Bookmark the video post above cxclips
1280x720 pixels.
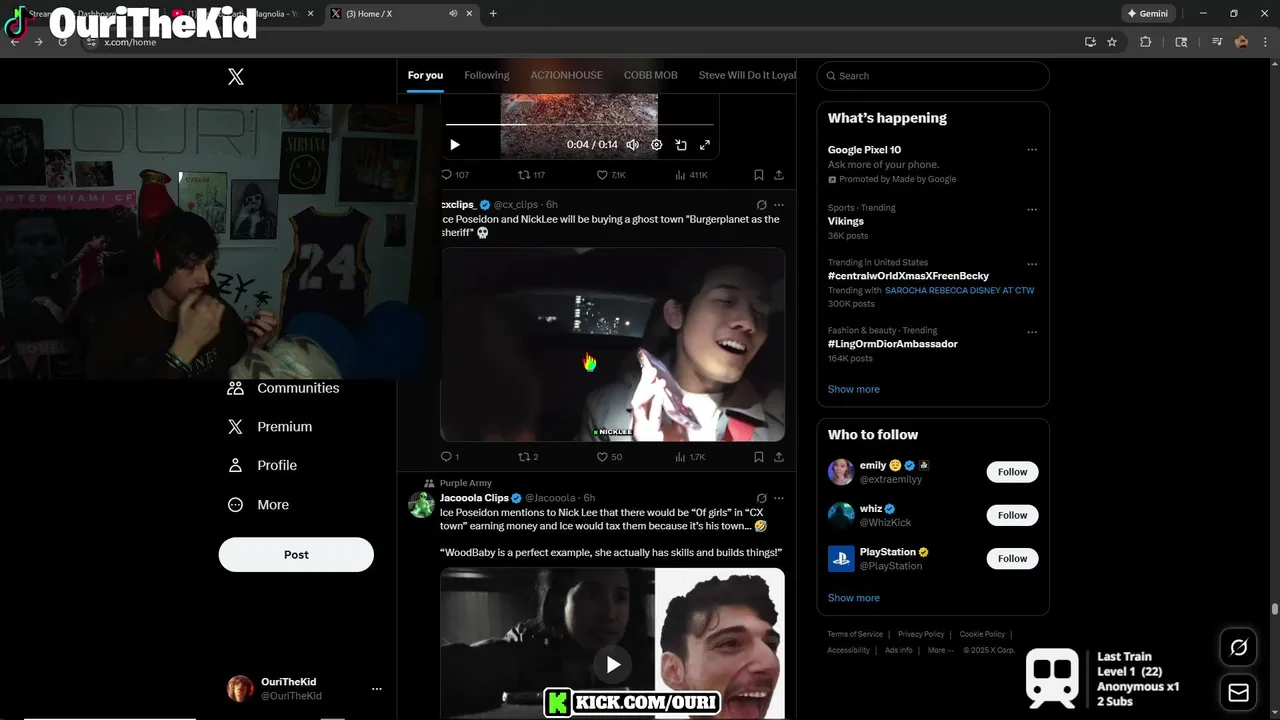point(759,175)
